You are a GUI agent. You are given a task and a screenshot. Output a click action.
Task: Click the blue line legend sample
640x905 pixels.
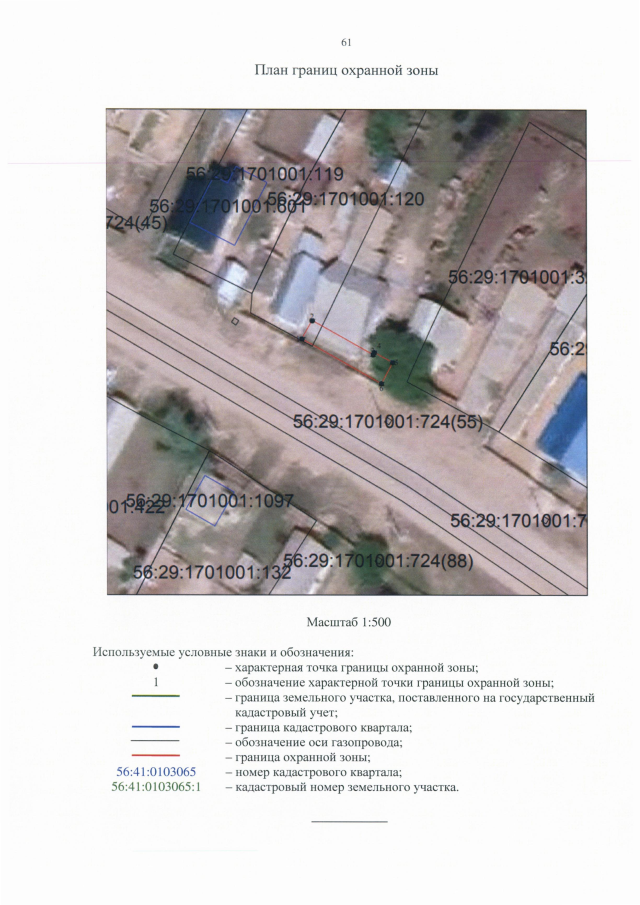(156, 727)
